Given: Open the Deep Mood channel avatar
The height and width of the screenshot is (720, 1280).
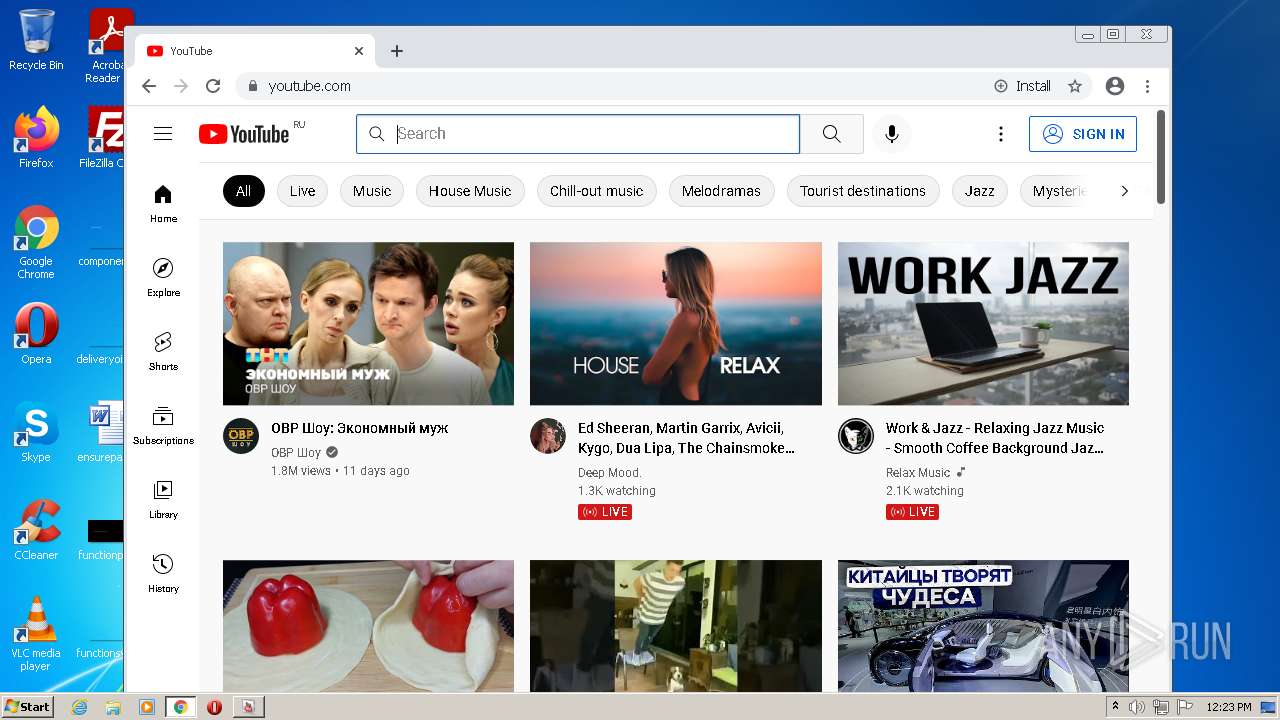Looking at the screenshot, I should (548, 436).
